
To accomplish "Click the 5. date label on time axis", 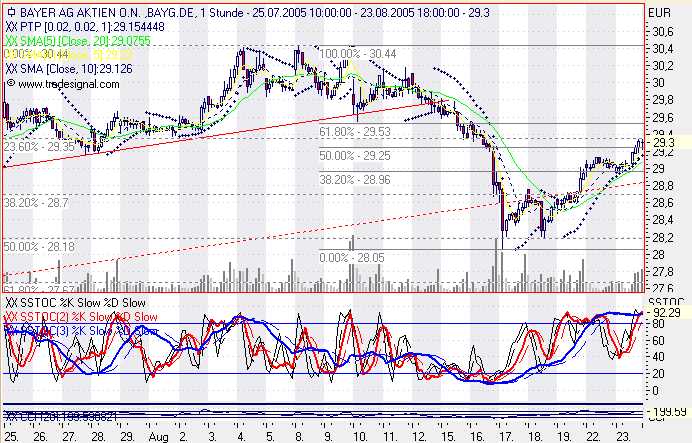I will [270, 437].
